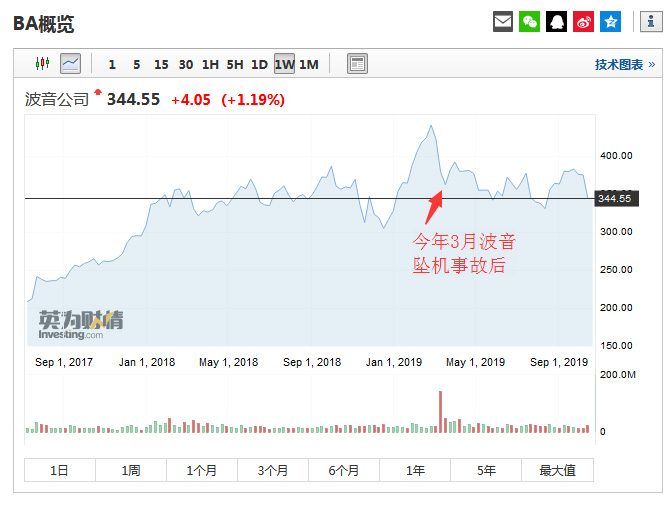Click the 400.00 price axis label
The image size is (670, 505).
pyautogui.click(x=616, y=156)
